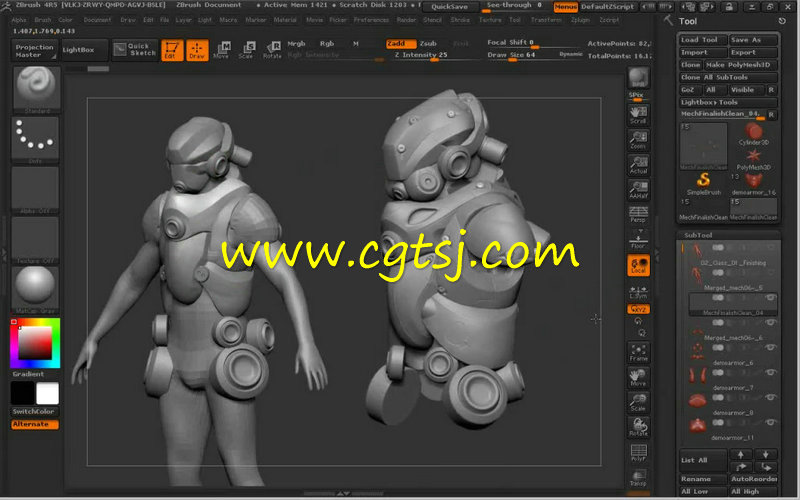Select the SimpleBrush tool
This screenshot has width=800, height=500.
click(x=704, y=184)
